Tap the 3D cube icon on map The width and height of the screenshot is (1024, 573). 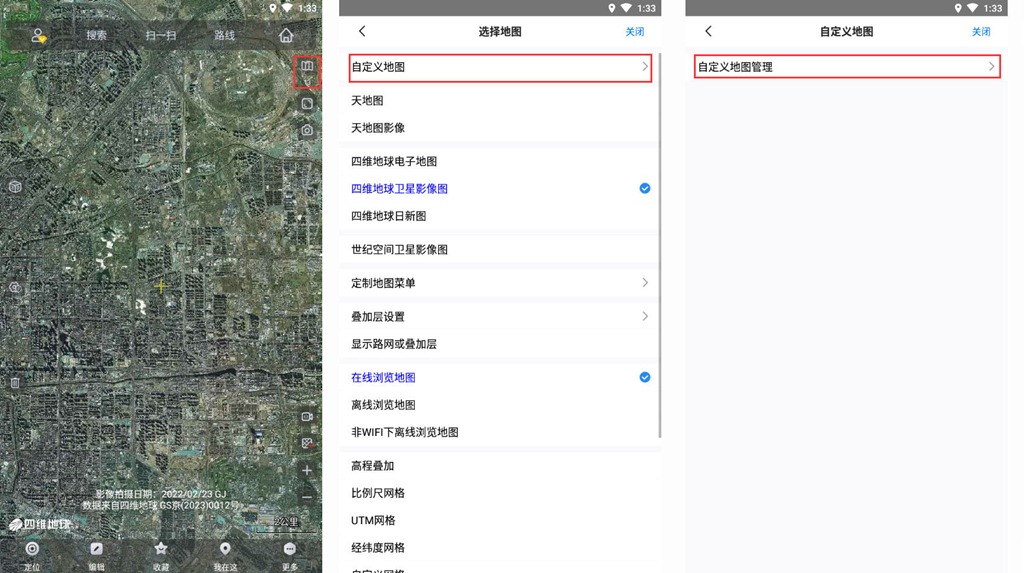(x=15, y=187)
